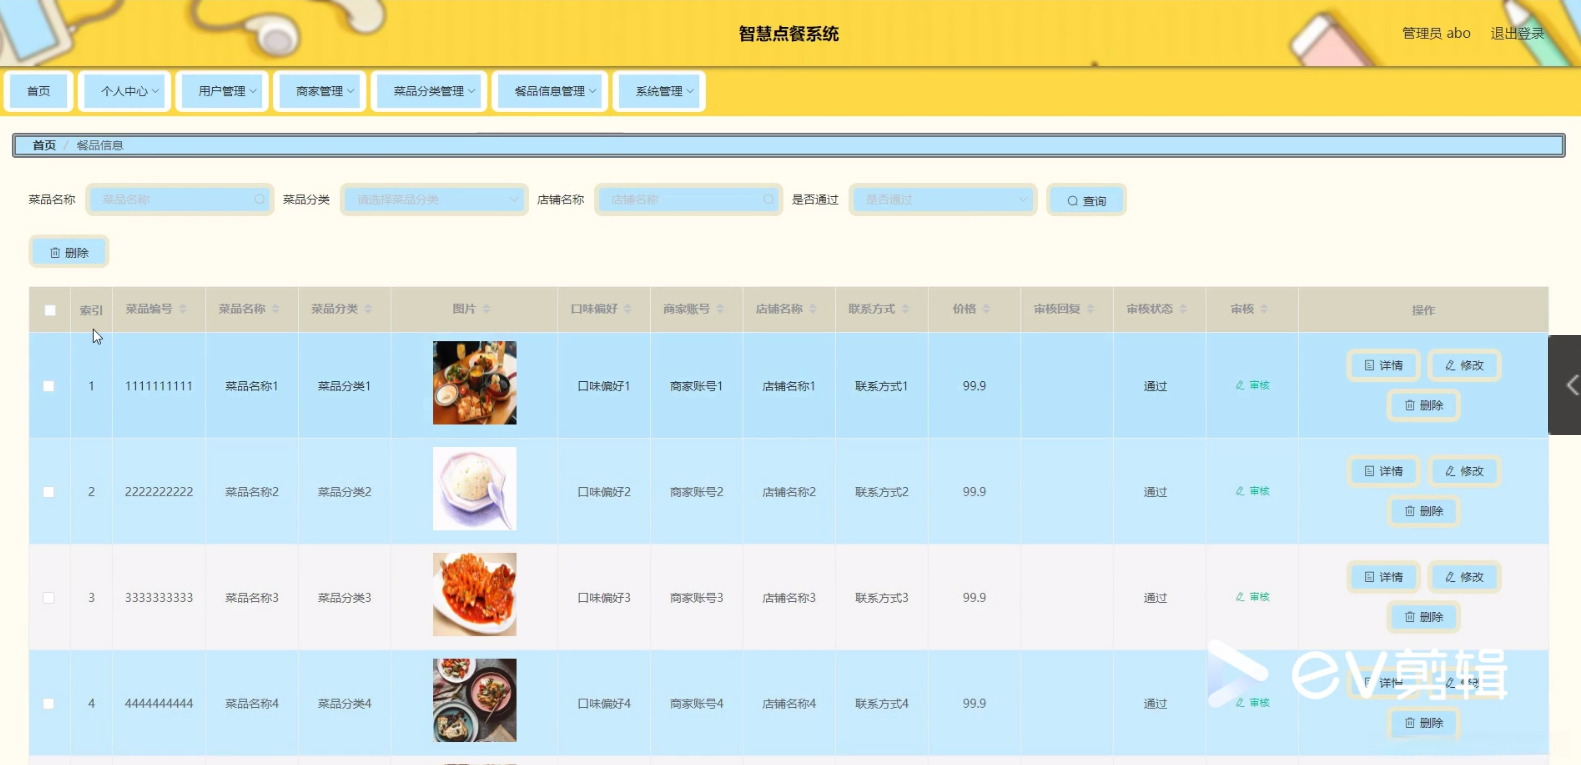Click the 口味偏好2 cell
1581x765 pixels.
coord(604,492)
